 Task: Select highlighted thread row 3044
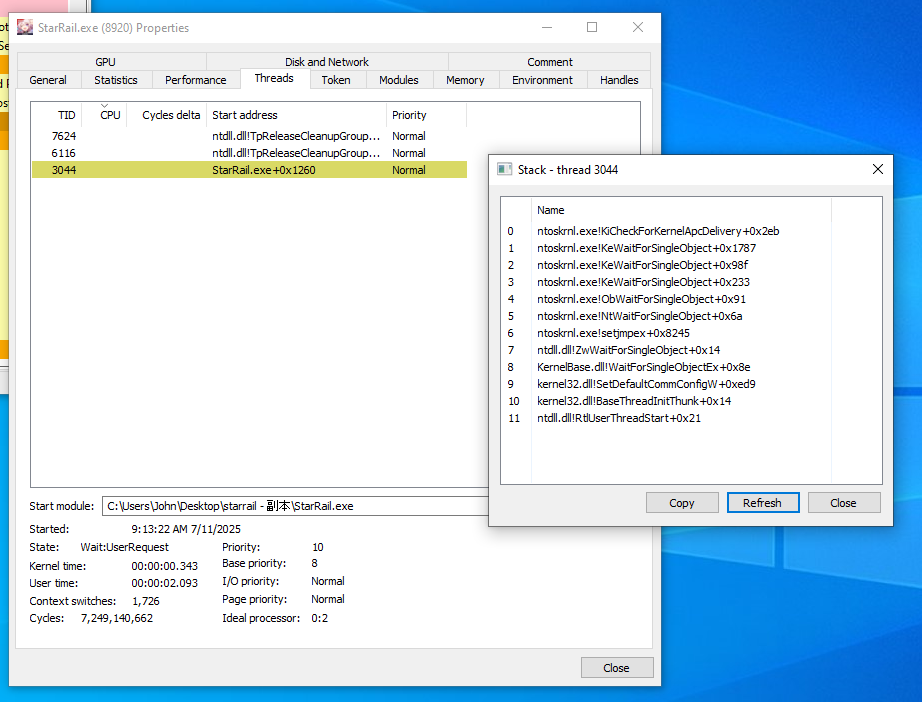[249, 170]
